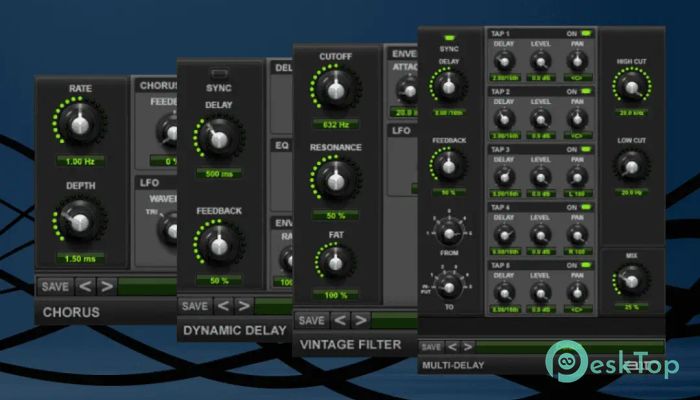Click the Vintage Filter Cutoff knob

(337, 91)
